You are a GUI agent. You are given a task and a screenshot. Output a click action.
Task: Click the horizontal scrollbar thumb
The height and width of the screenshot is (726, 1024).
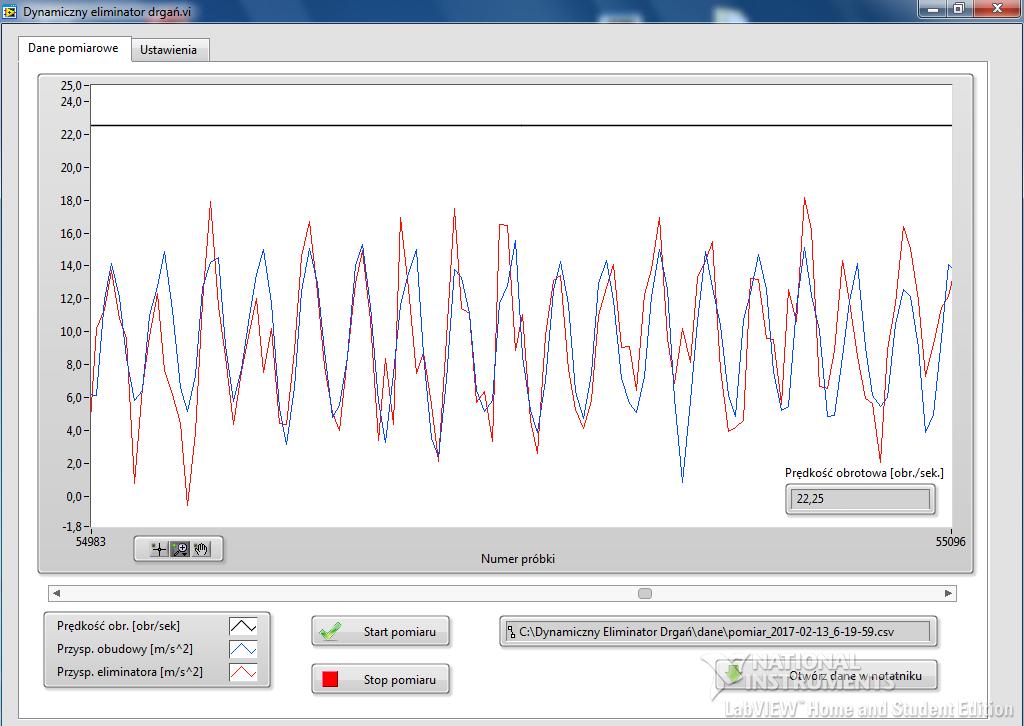(x=645, y=593)
